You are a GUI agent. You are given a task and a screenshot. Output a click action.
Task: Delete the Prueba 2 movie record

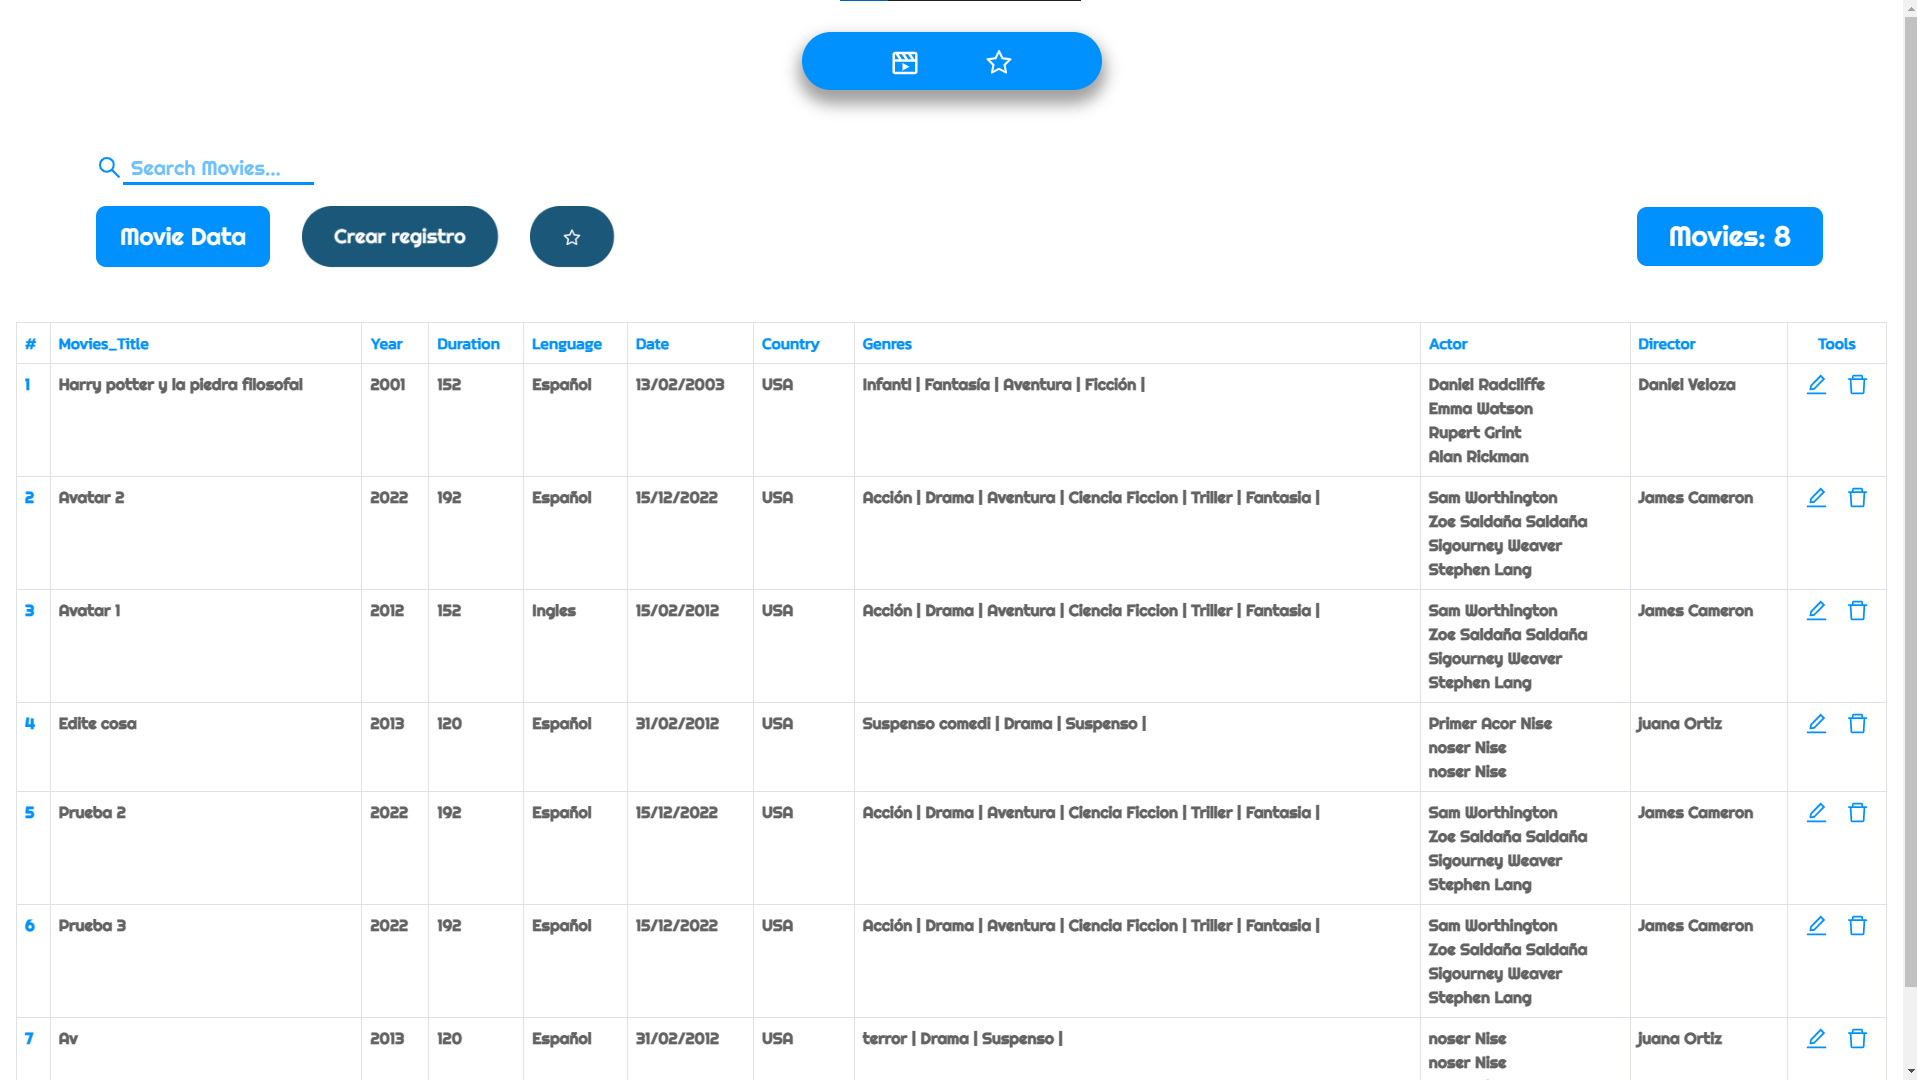[1857, 813]
